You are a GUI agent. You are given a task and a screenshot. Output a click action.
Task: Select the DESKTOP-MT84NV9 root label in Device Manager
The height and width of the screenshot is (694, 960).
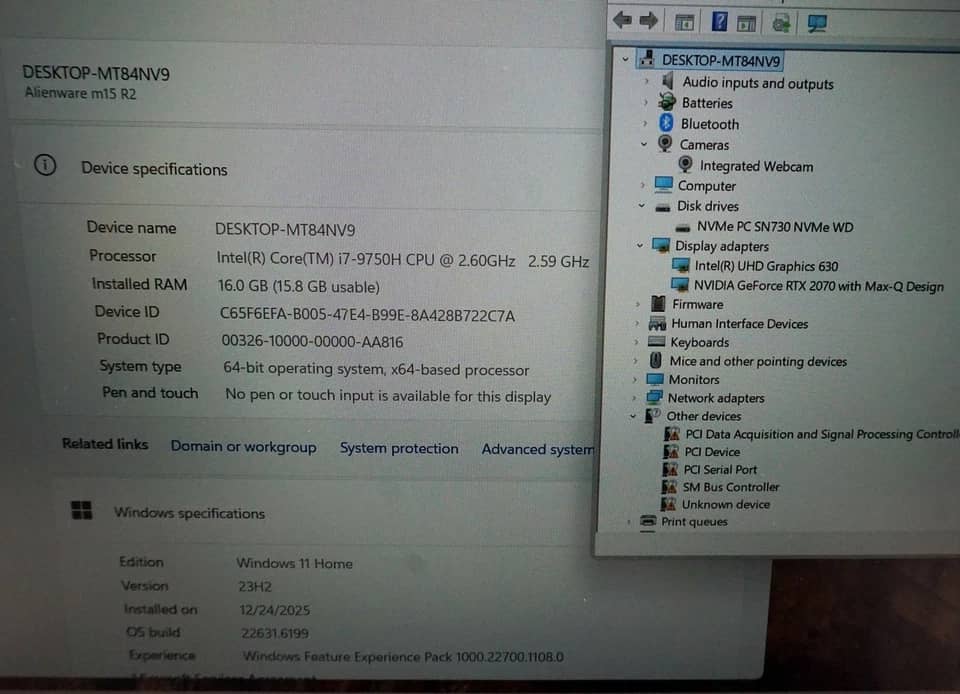(x=721, y=60)
